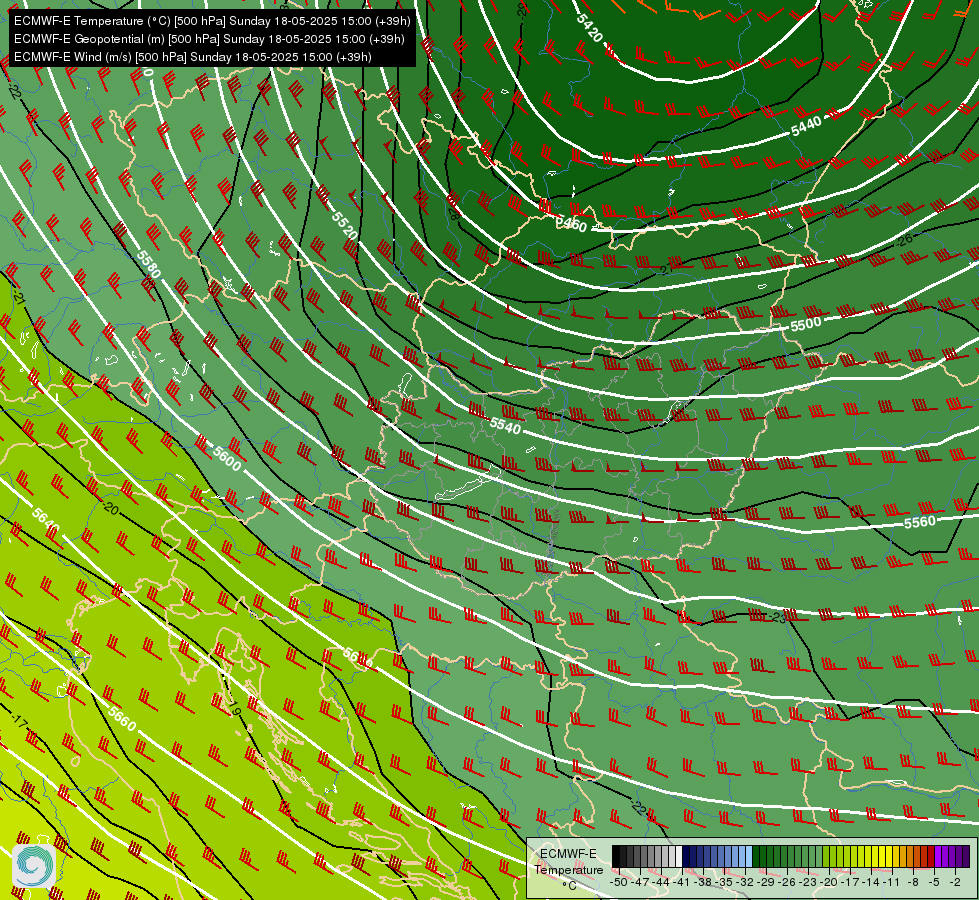
Task: Click the 5540 geopotential contour label
Action: 505,426
